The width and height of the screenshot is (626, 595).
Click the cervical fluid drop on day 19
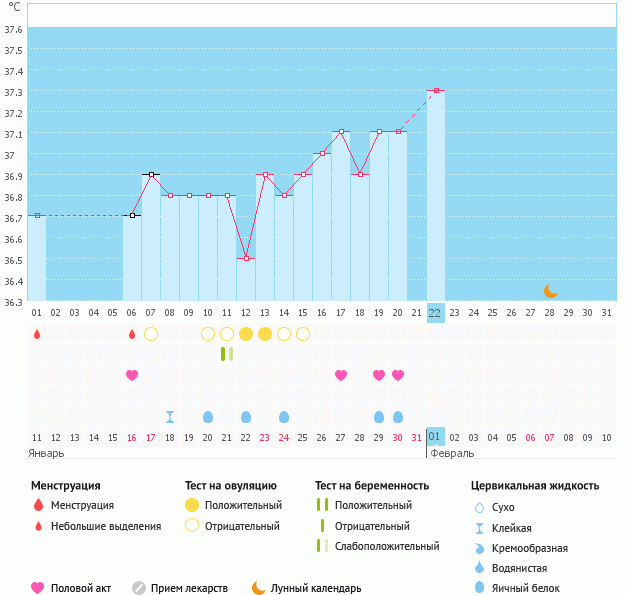379,417
